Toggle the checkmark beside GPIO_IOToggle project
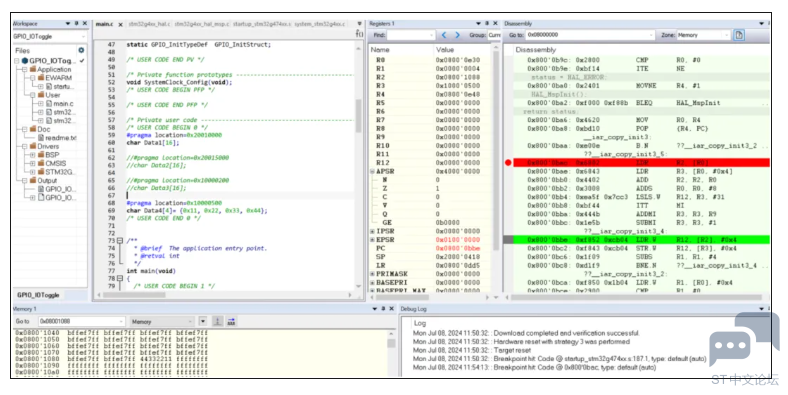Image resolution: width=788 pixels, height=395 pixels. click(82, 61)
